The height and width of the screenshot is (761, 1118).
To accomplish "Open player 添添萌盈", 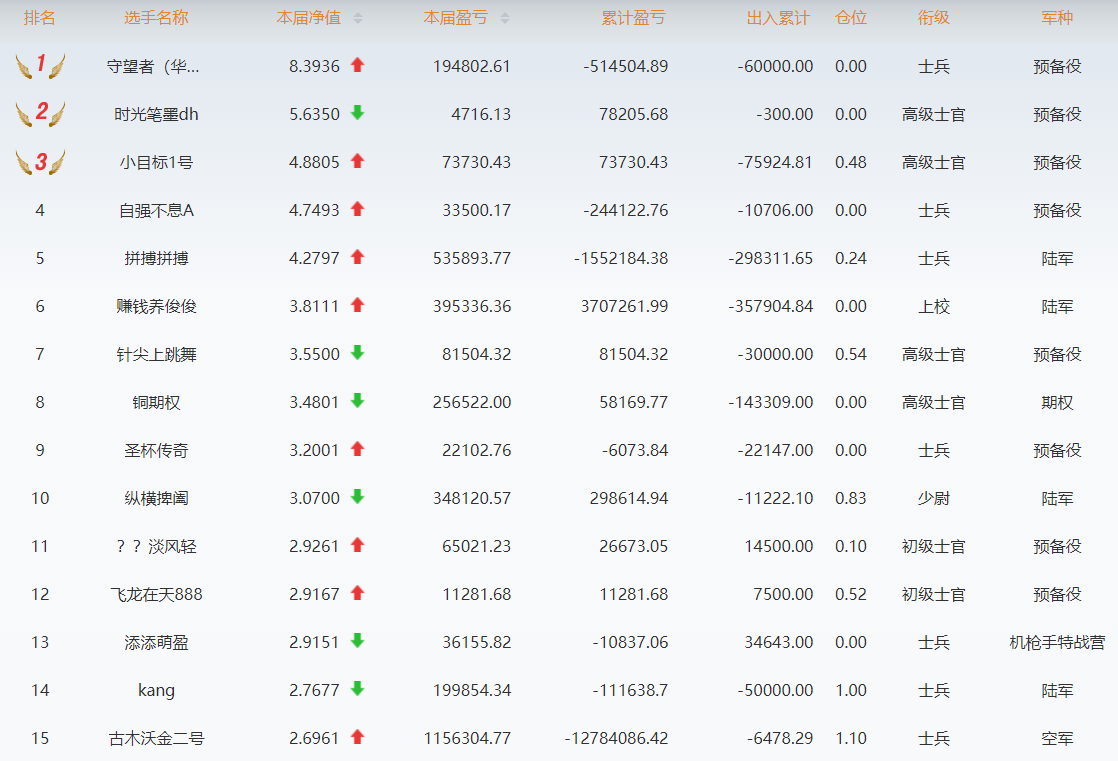I will pyautogui.click(x=156, y=643).
